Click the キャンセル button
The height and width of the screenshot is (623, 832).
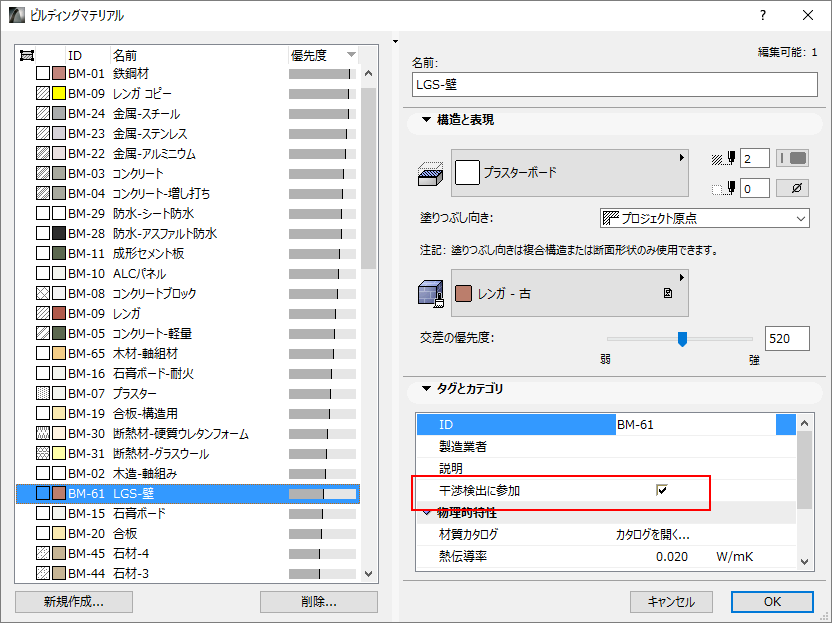coord(671,602)
